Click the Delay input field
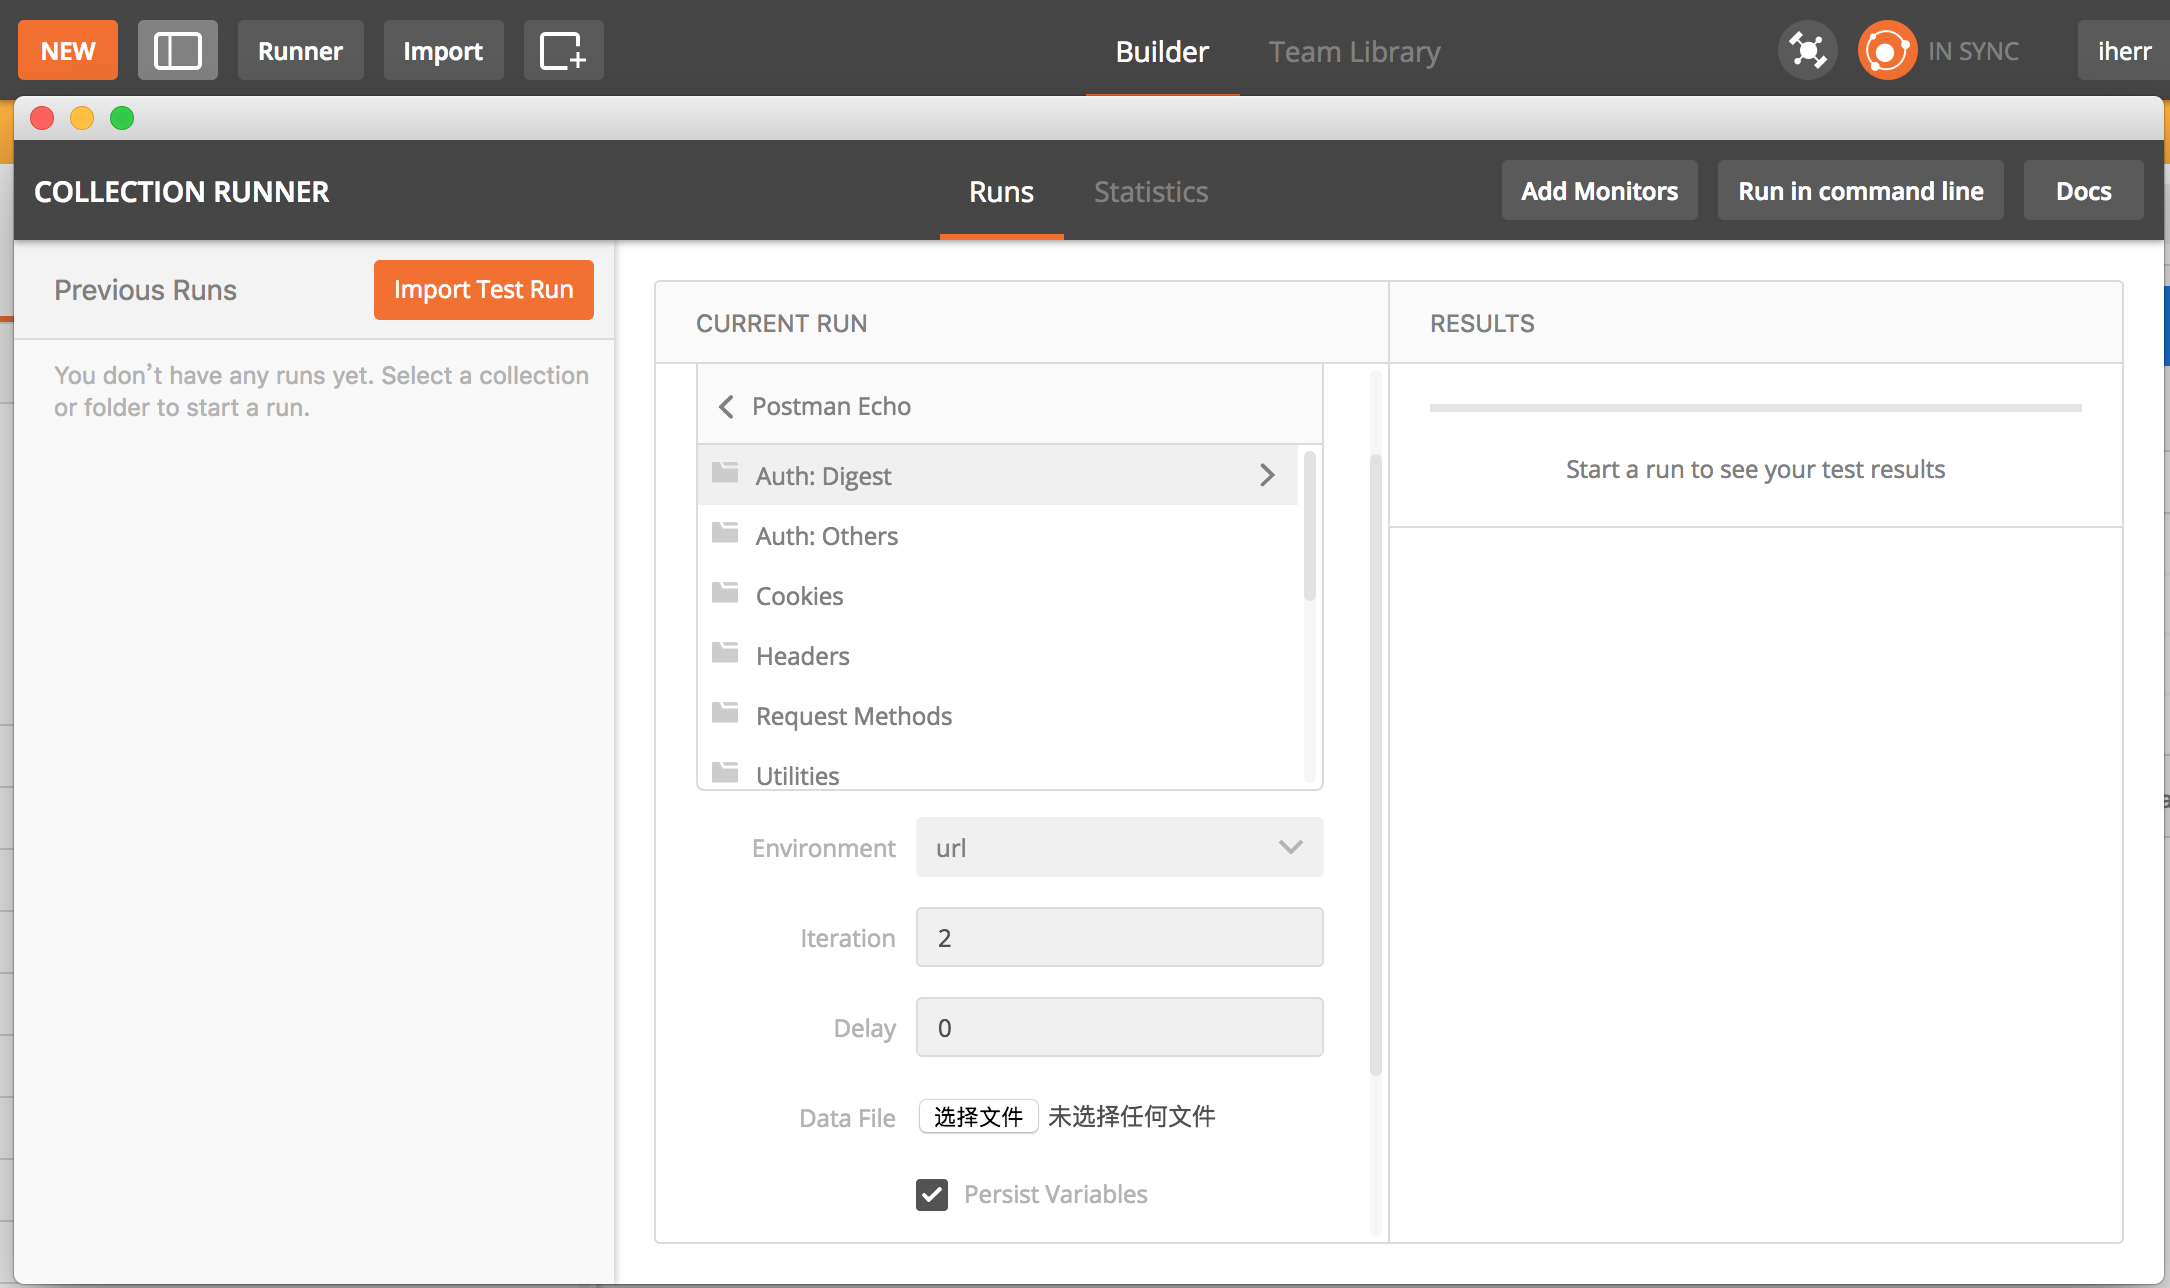This screenshot has width=2170, height=1288. pos(1120,1027)
